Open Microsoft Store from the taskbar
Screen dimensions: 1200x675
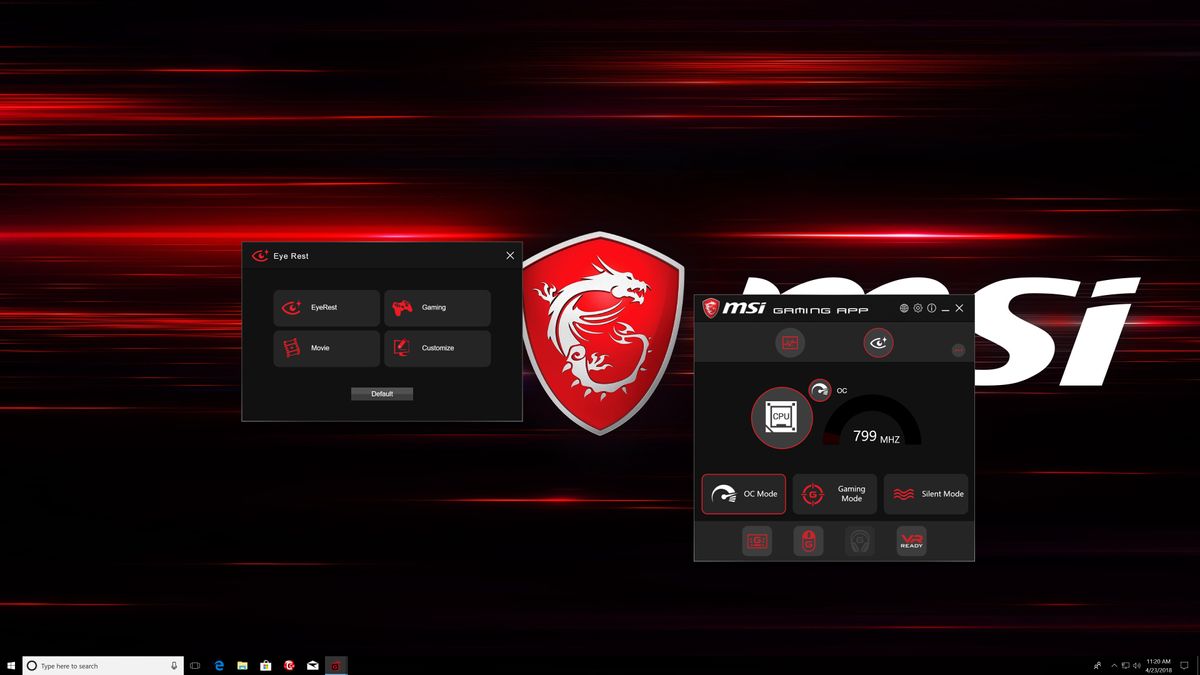266,665
